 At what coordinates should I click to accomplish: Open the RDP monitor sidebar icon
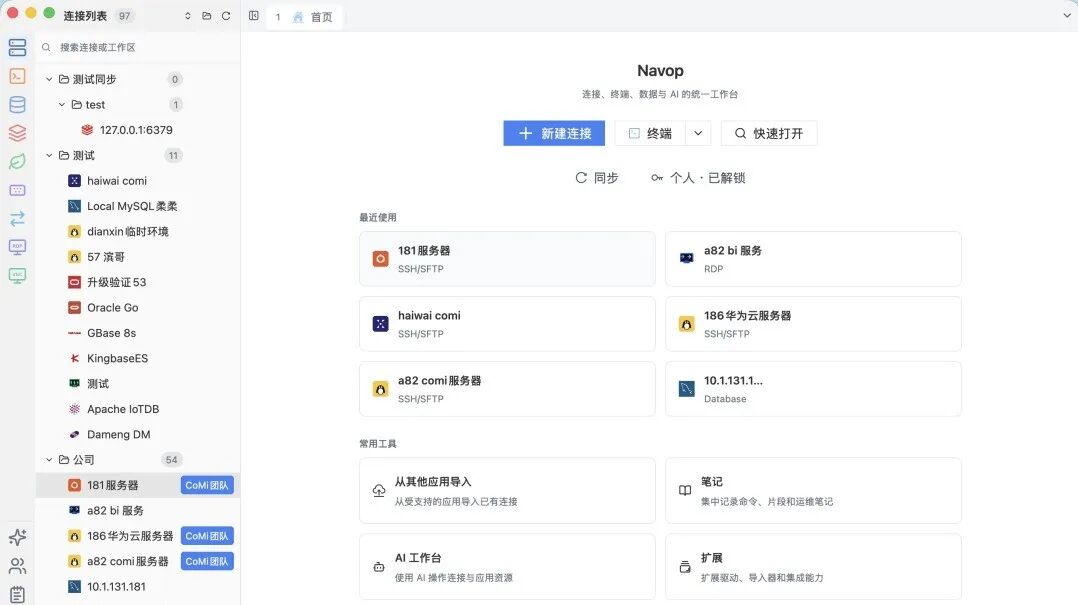click(17, 247)
